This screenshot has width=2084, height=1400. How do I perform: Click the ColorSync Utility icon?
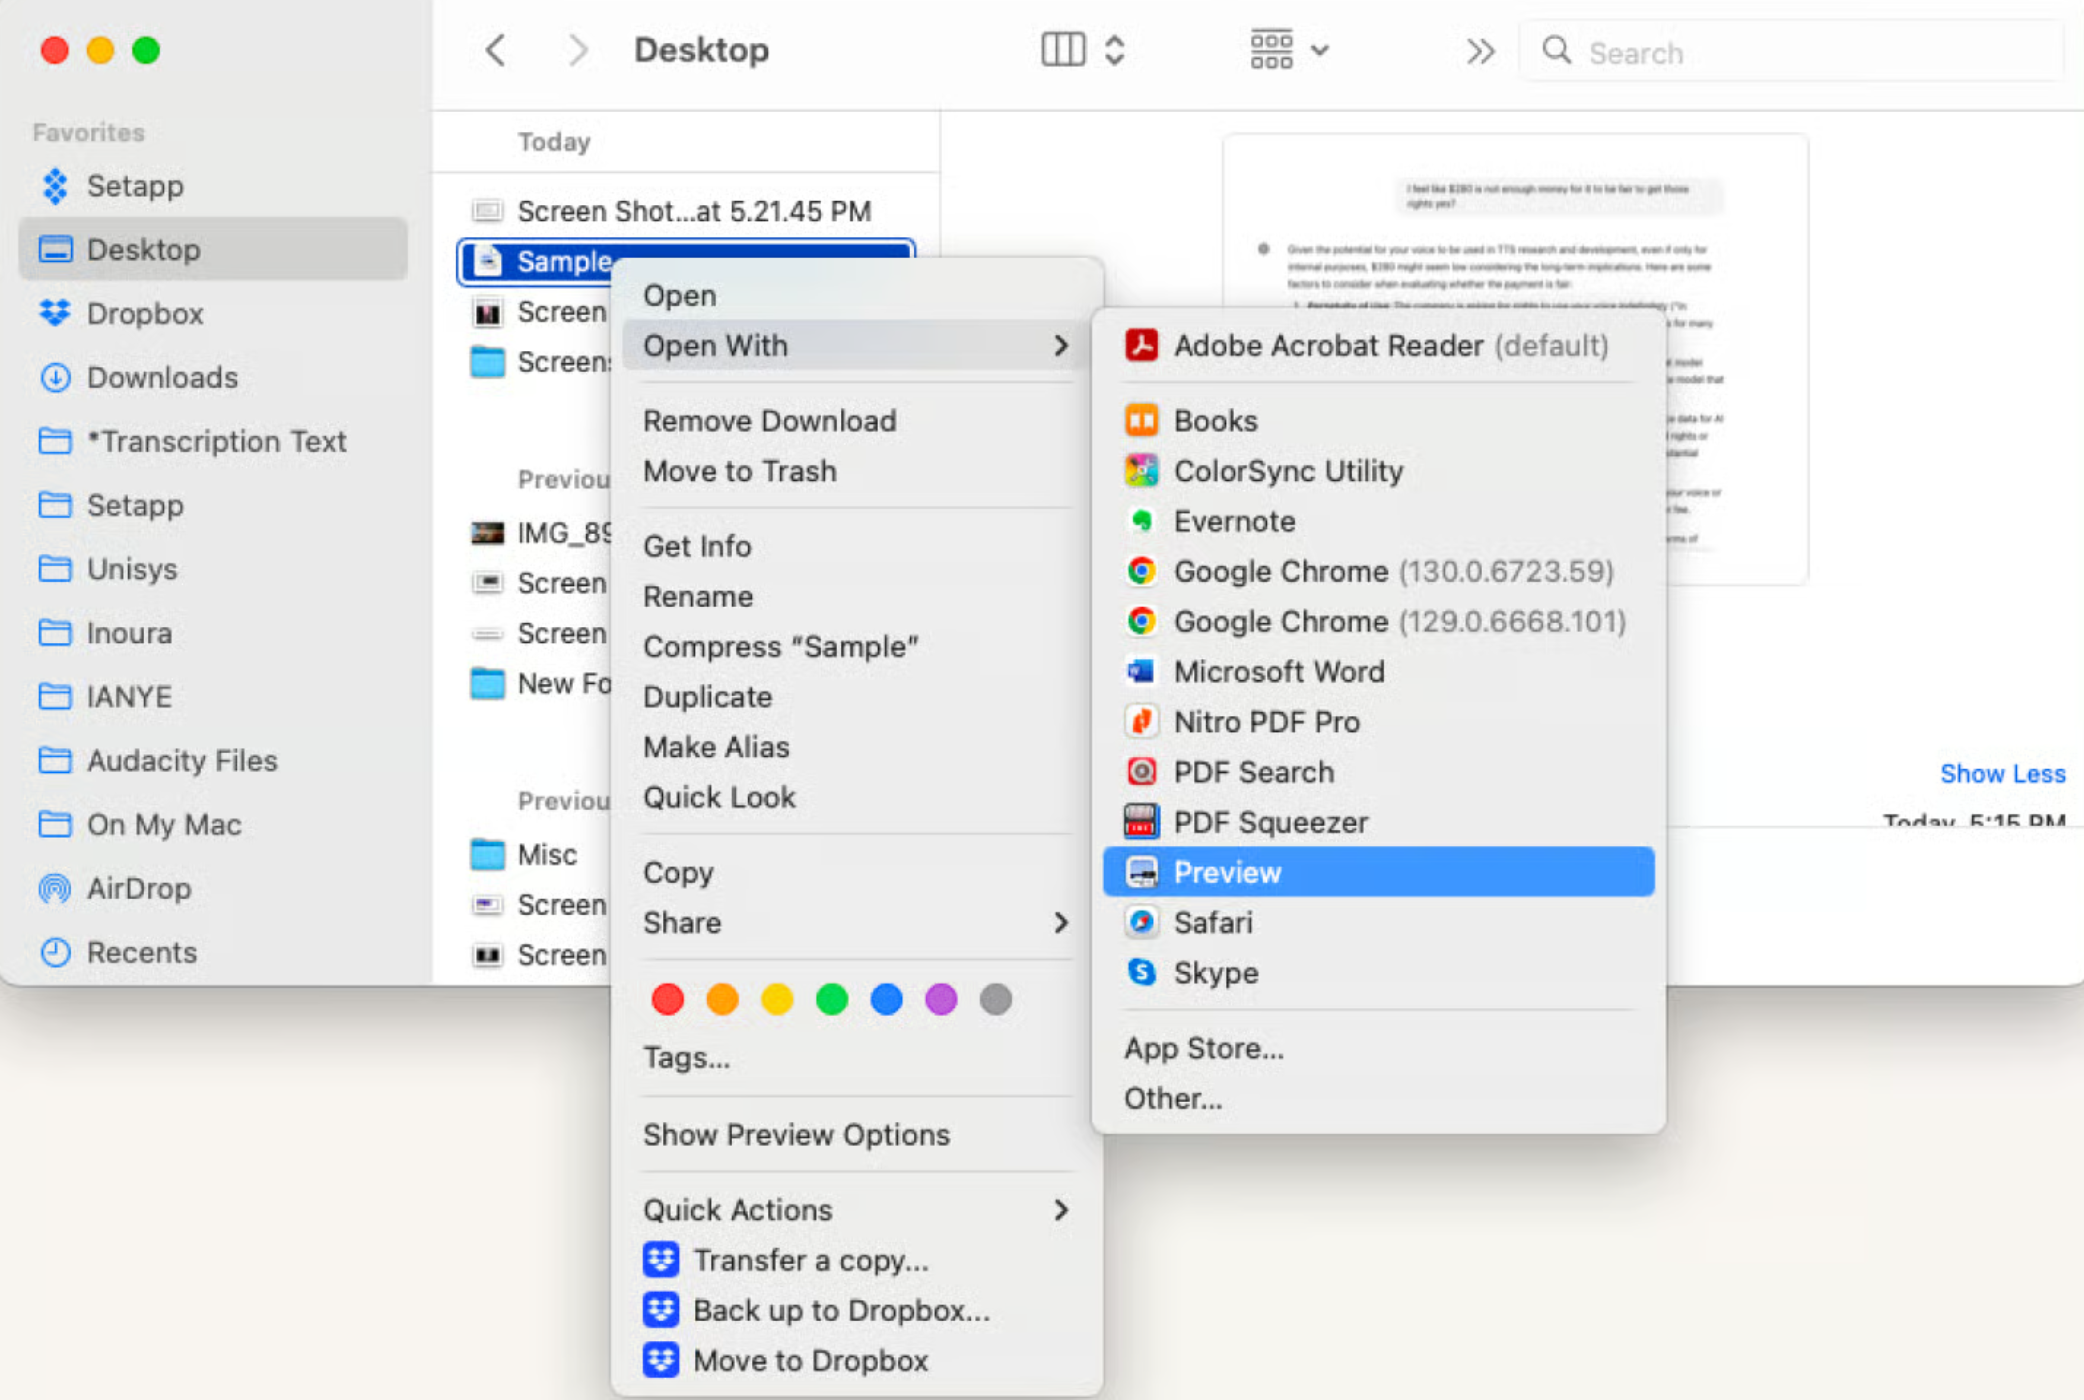click(x=1141, y=470)
